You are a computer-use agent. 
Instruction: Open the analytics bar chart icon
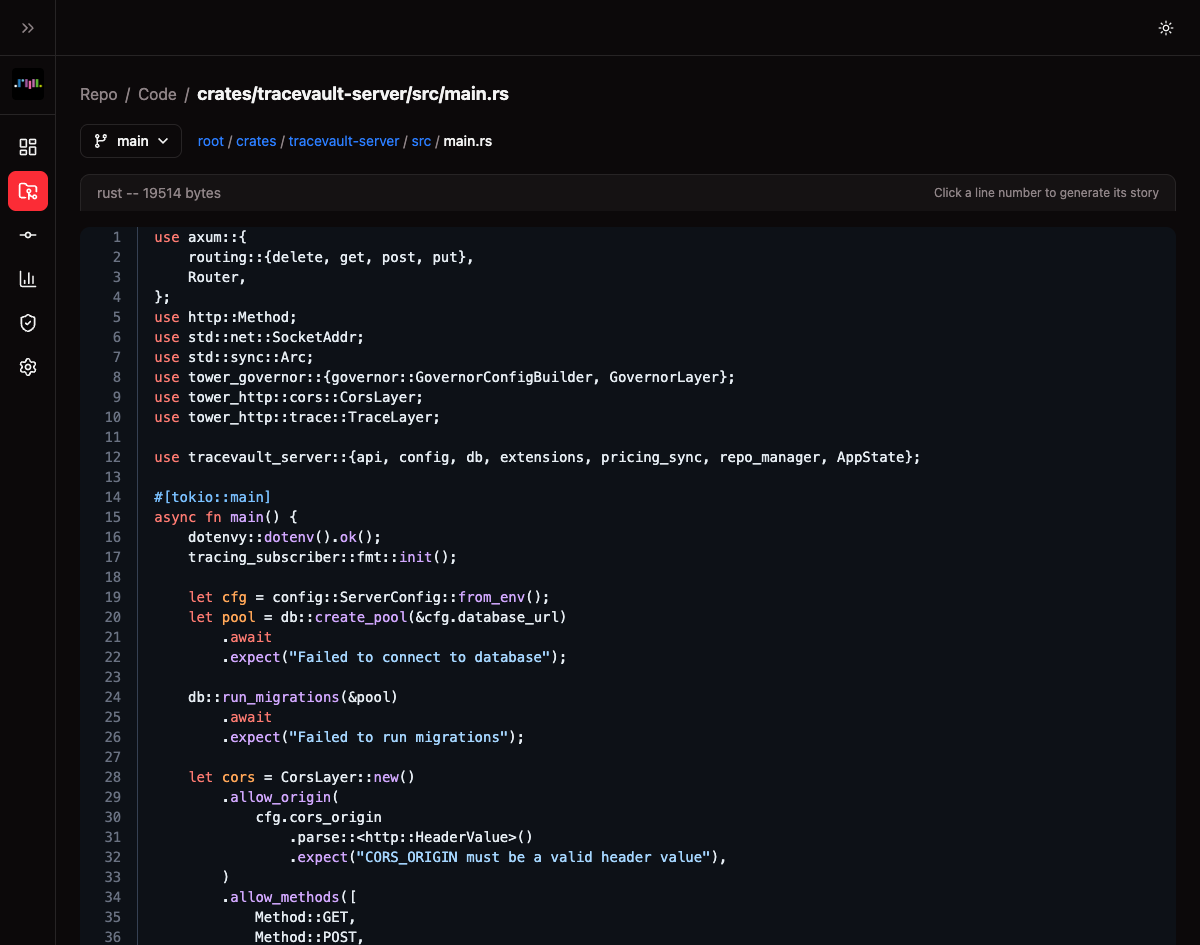[x=27, y=279]
